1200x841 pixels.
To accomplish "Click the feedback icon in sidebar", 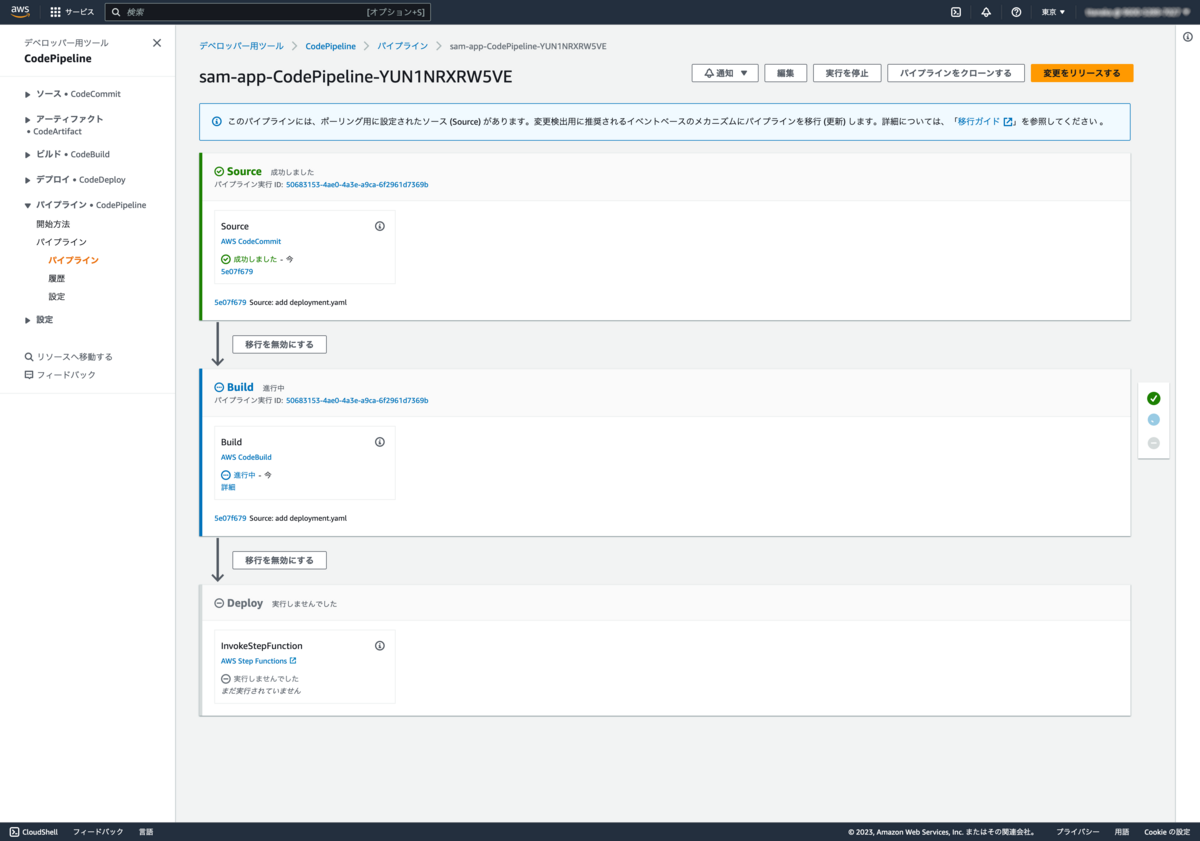I will (x=29, y=374).
